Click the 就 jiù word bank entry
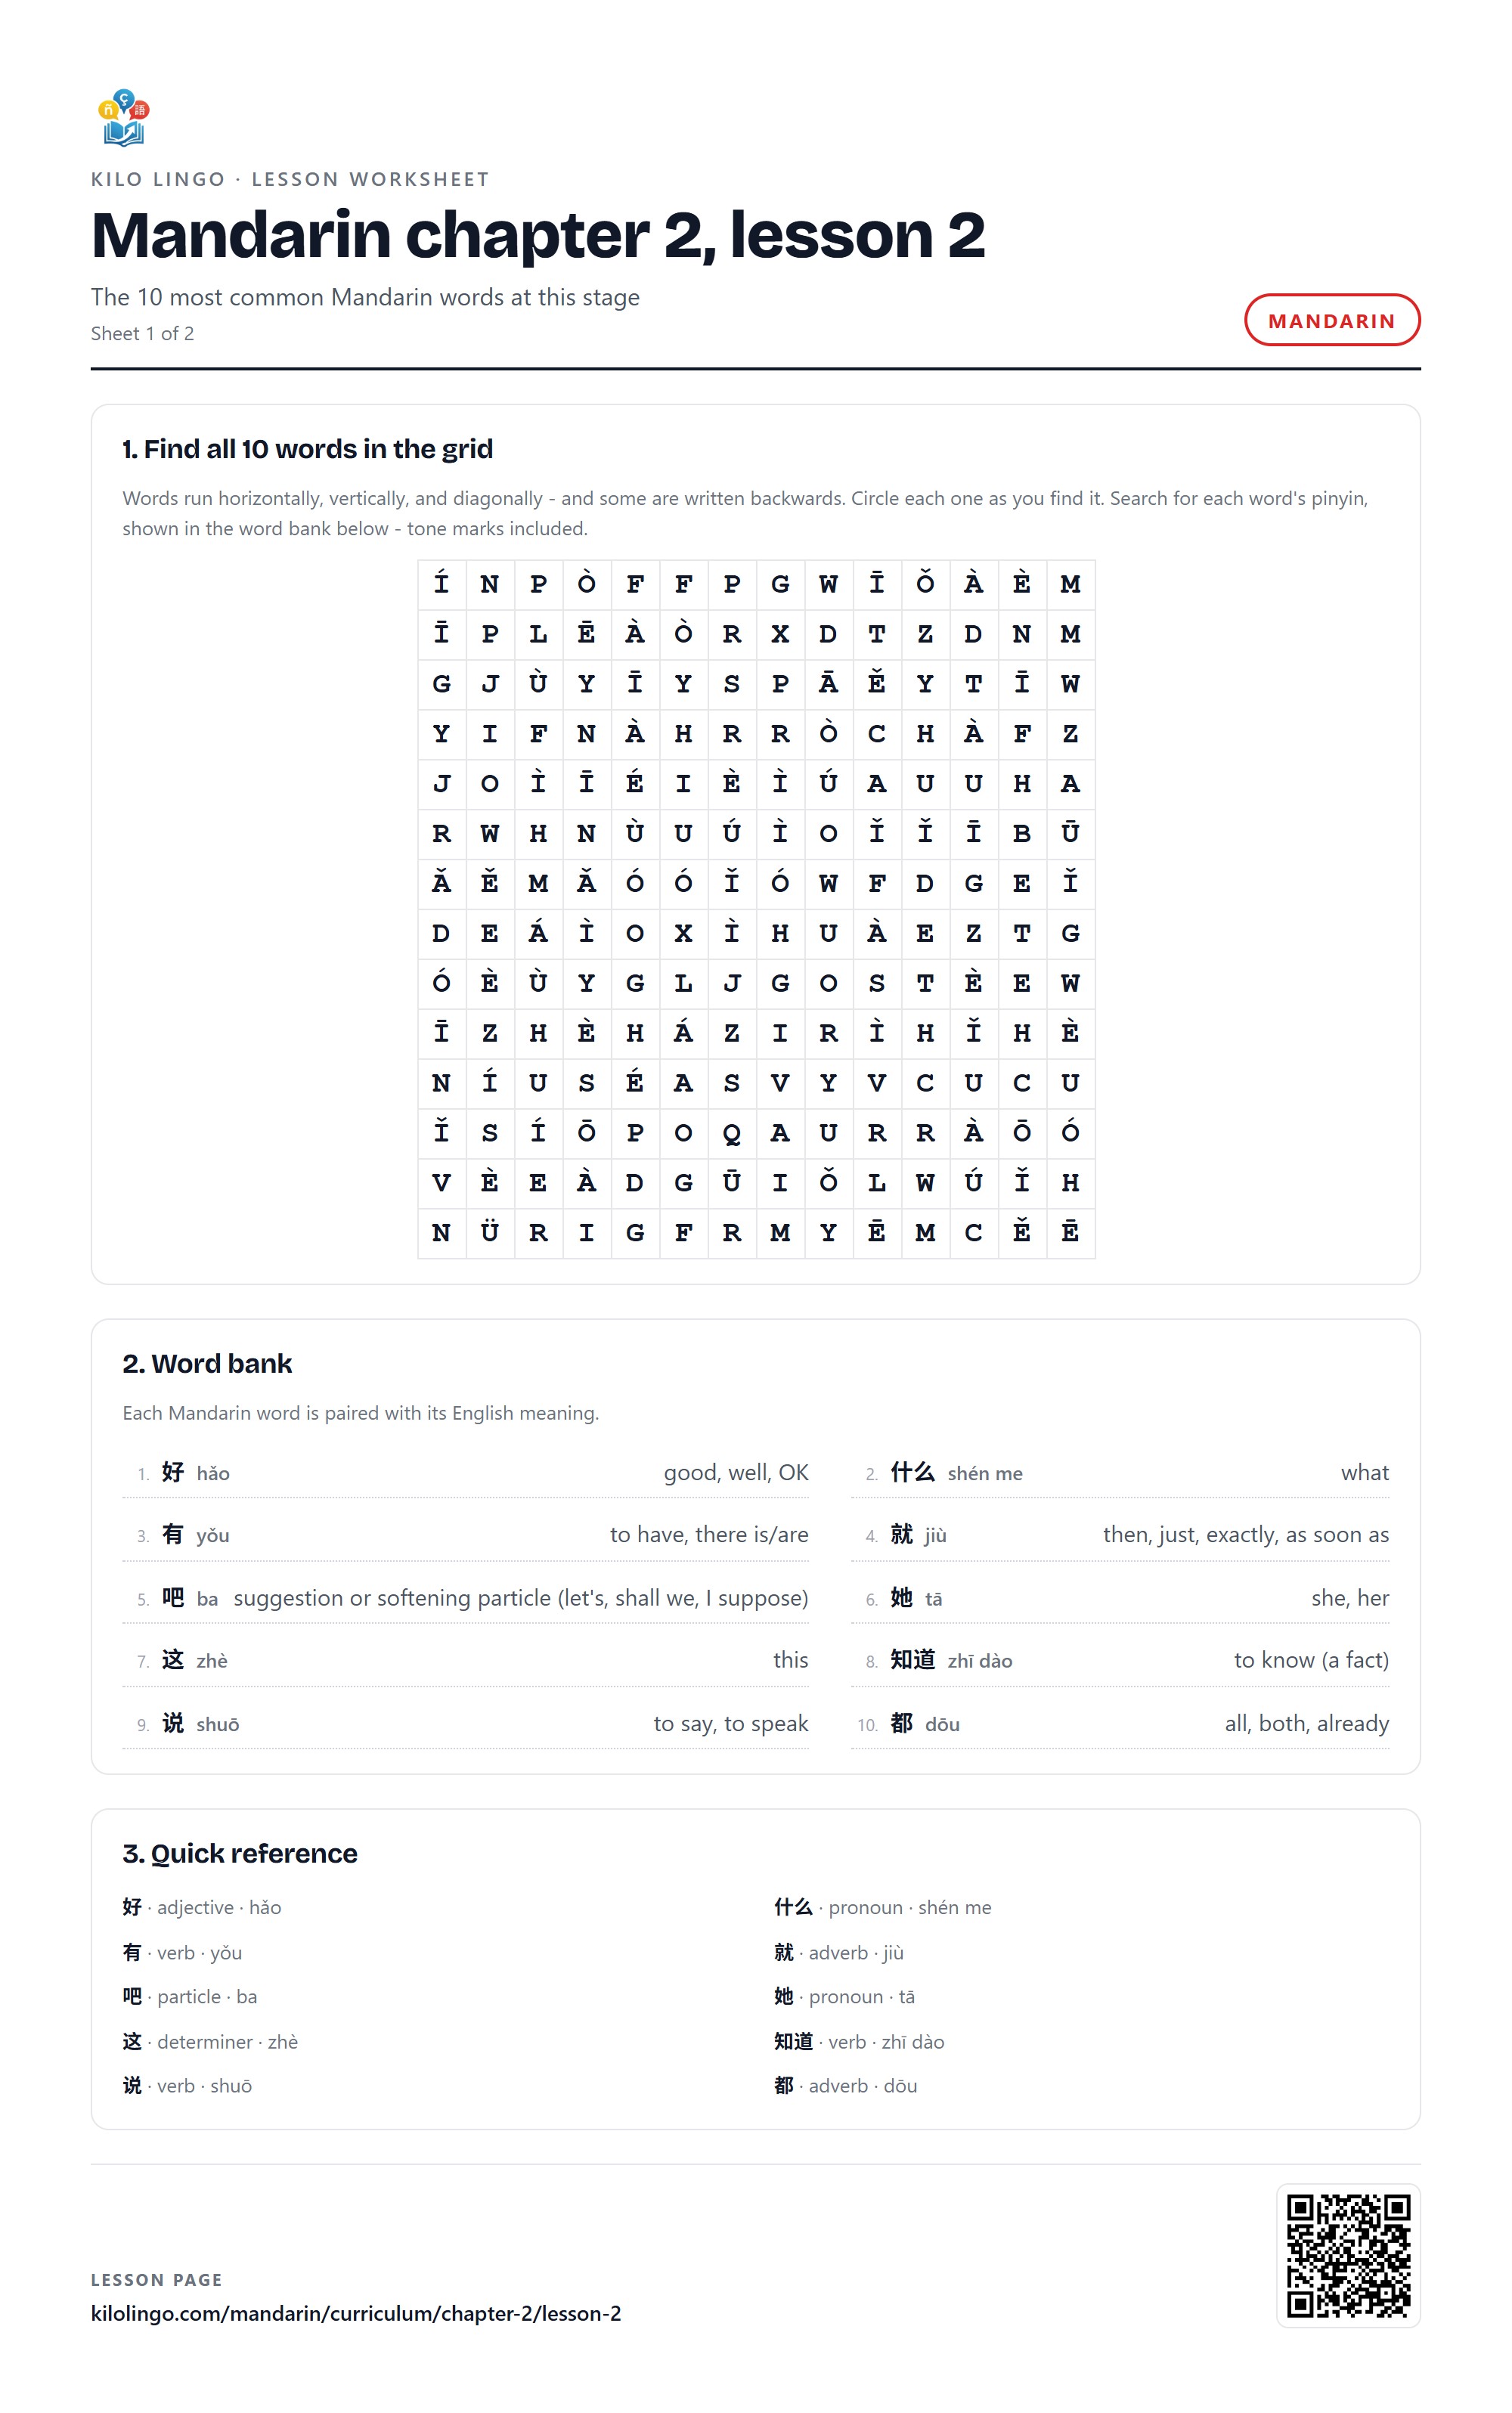The width and height of the screenshot is (1512, 2413). [x=1120, y=1534]
